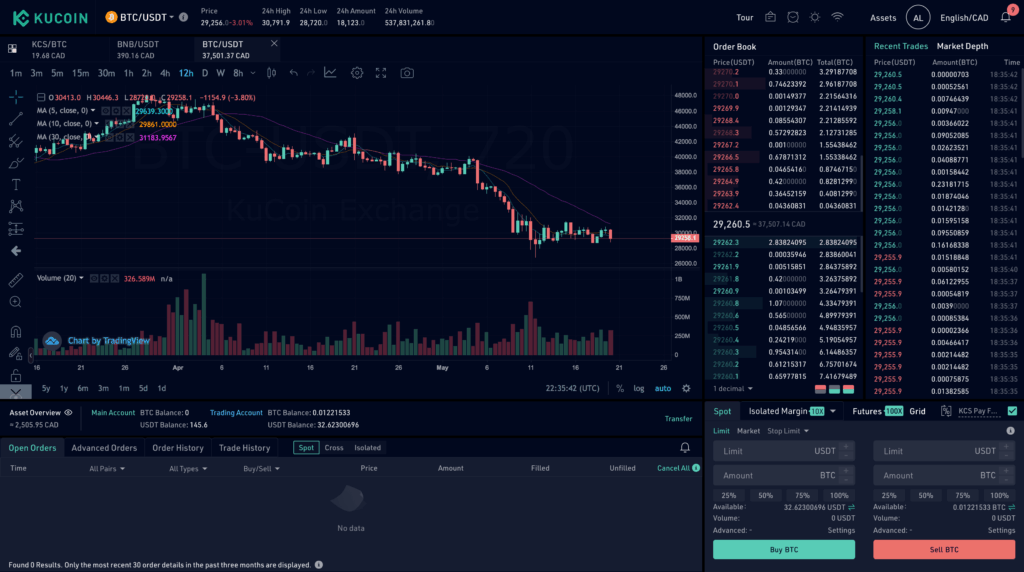Select the chart patterns tool
Screen dimensions: 1024x572
(x=16, y=207)
